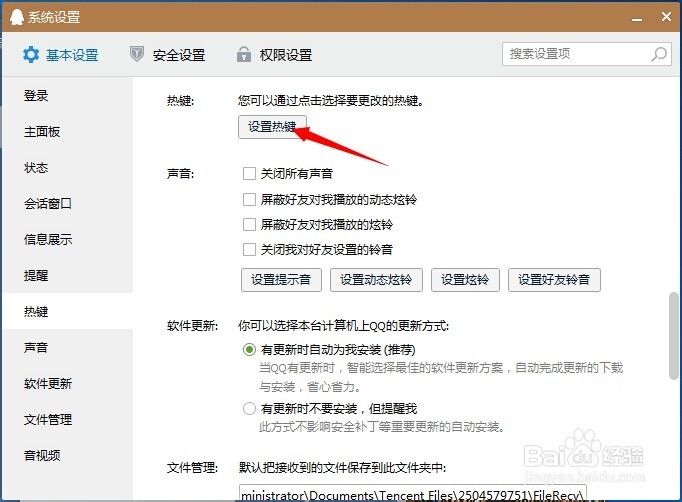
Task: Click the 软件更新: label in content area
Action: (192, 325)
